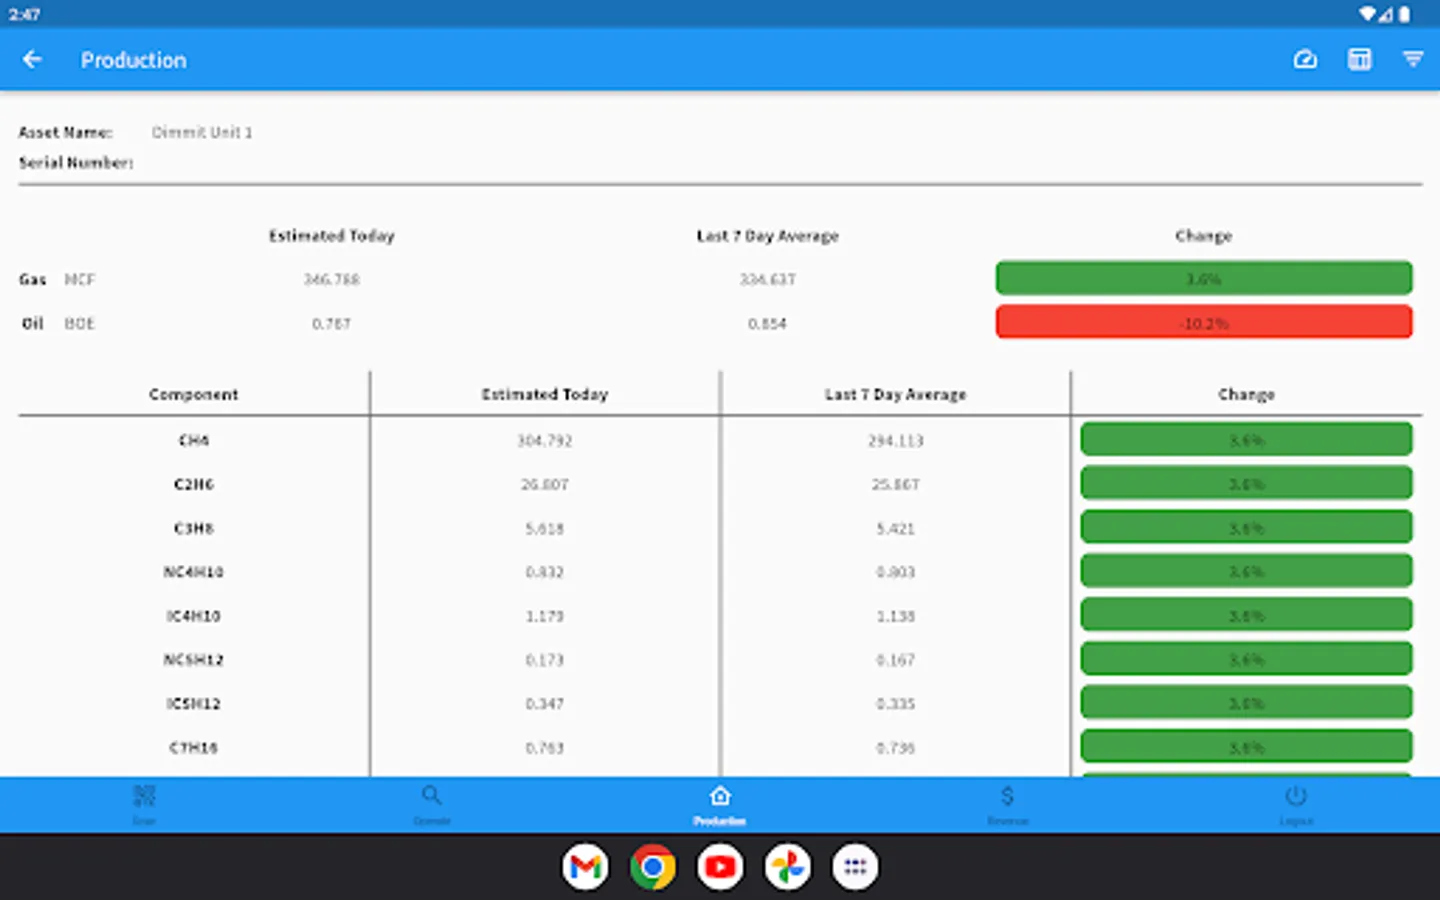Click Oil 7 day average value 0.854
This screenshot has width=1440, height=900.
coord(768,323)
